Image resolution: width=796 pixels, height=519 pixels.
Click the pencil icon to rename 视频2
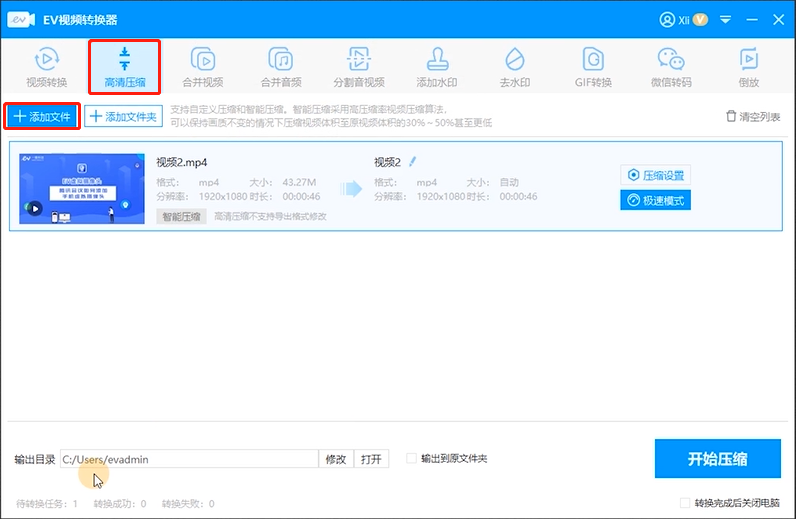pyautogui.click(x=412, y=161)
